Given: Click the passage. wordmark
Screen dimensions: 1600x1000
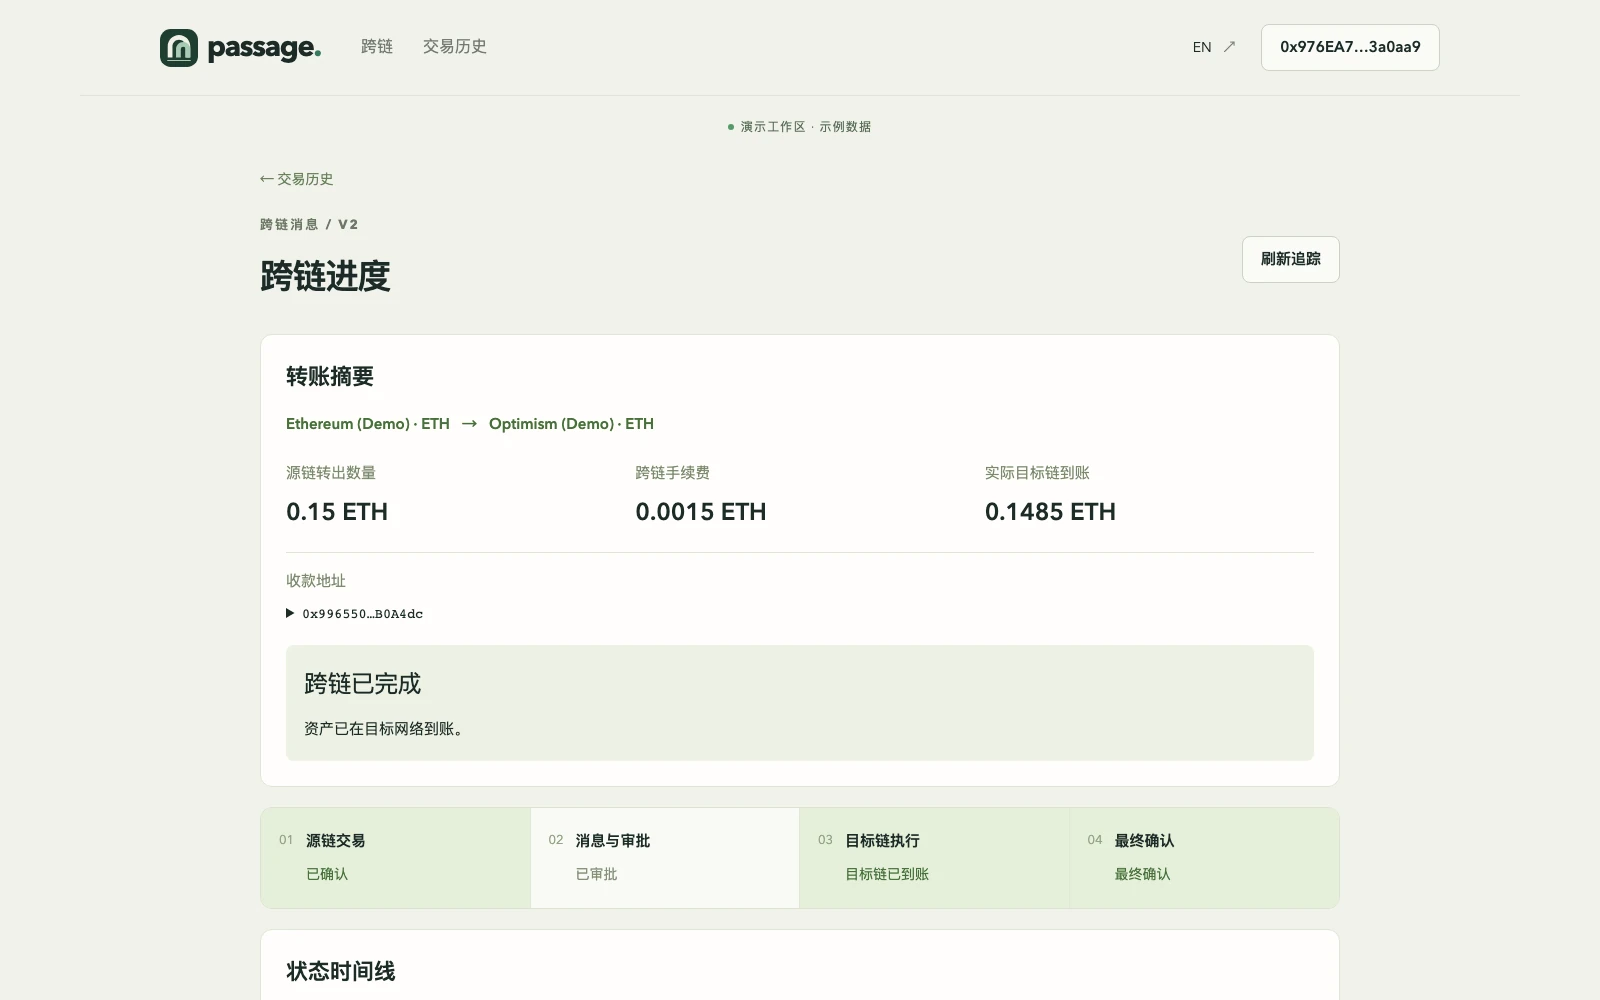Looking at the screenshot, I should [264, 48].
